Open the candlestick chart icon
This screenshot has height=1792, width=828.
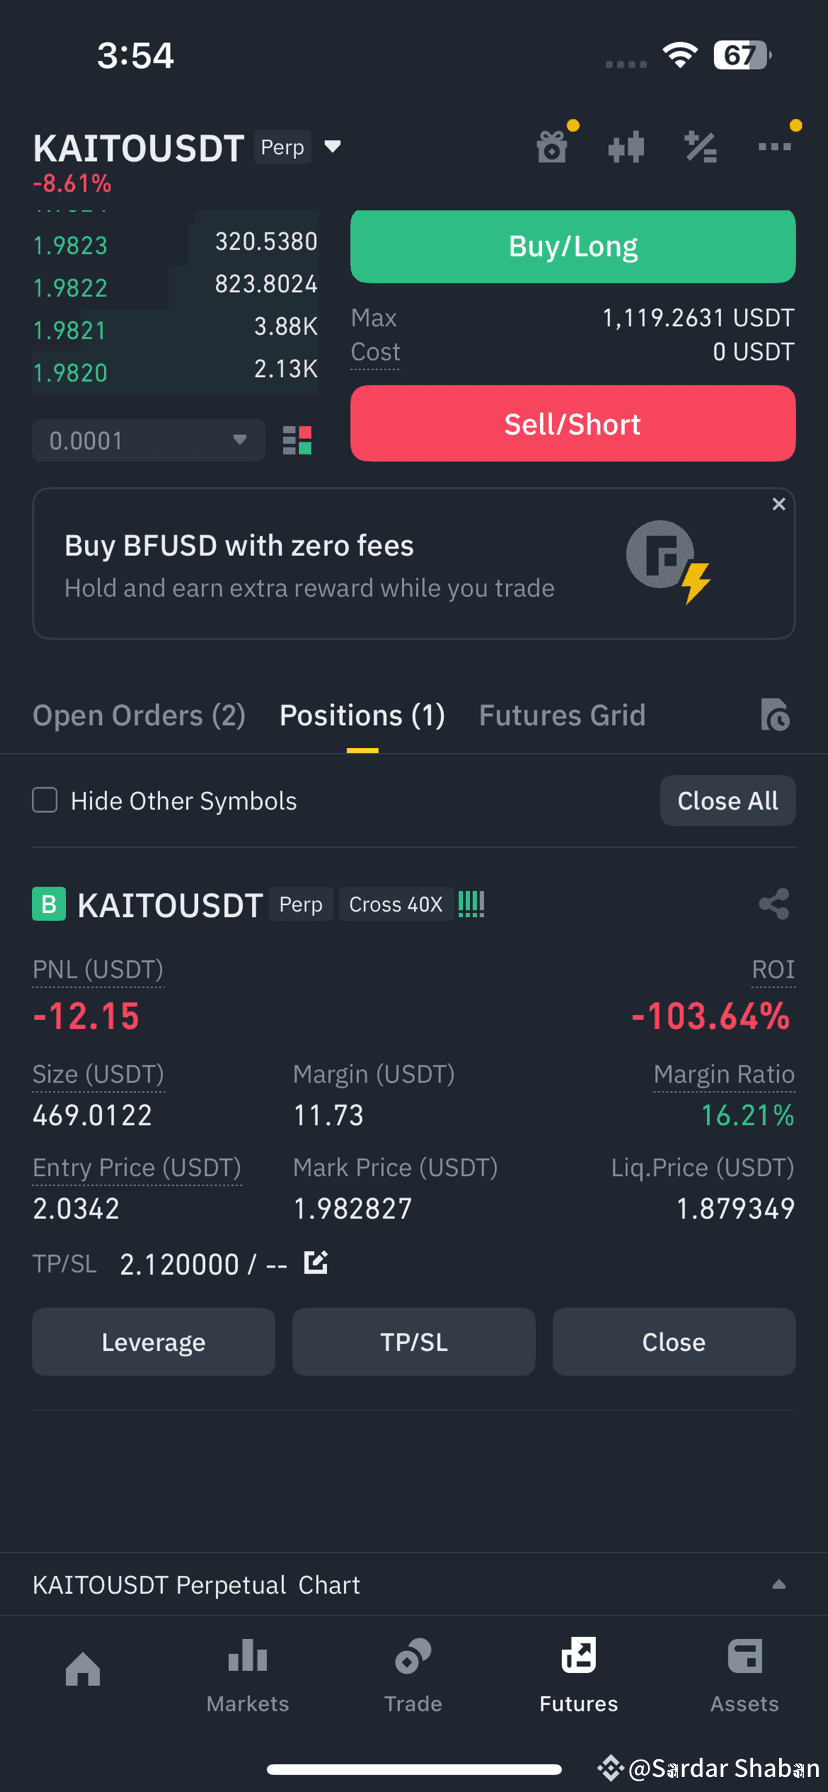click(626, 148)
